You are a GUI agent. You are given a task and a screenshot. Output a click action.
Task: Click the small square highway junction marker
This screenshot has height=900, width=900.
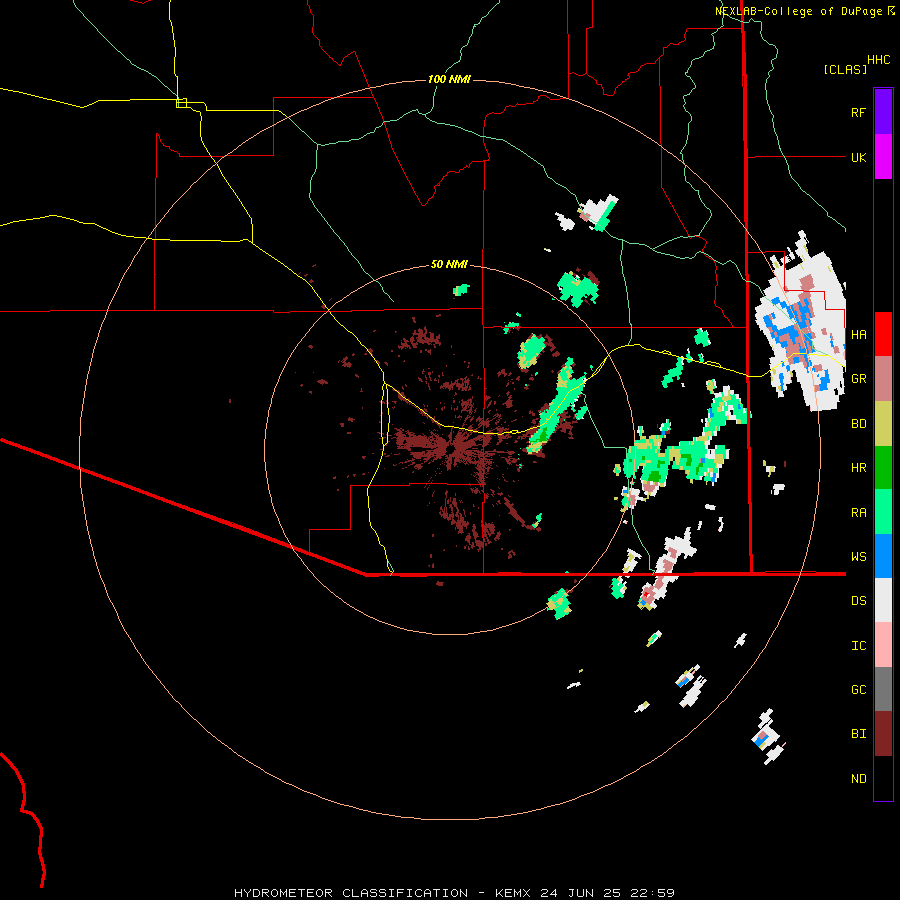pyautogui.click(x=181, y=103)
